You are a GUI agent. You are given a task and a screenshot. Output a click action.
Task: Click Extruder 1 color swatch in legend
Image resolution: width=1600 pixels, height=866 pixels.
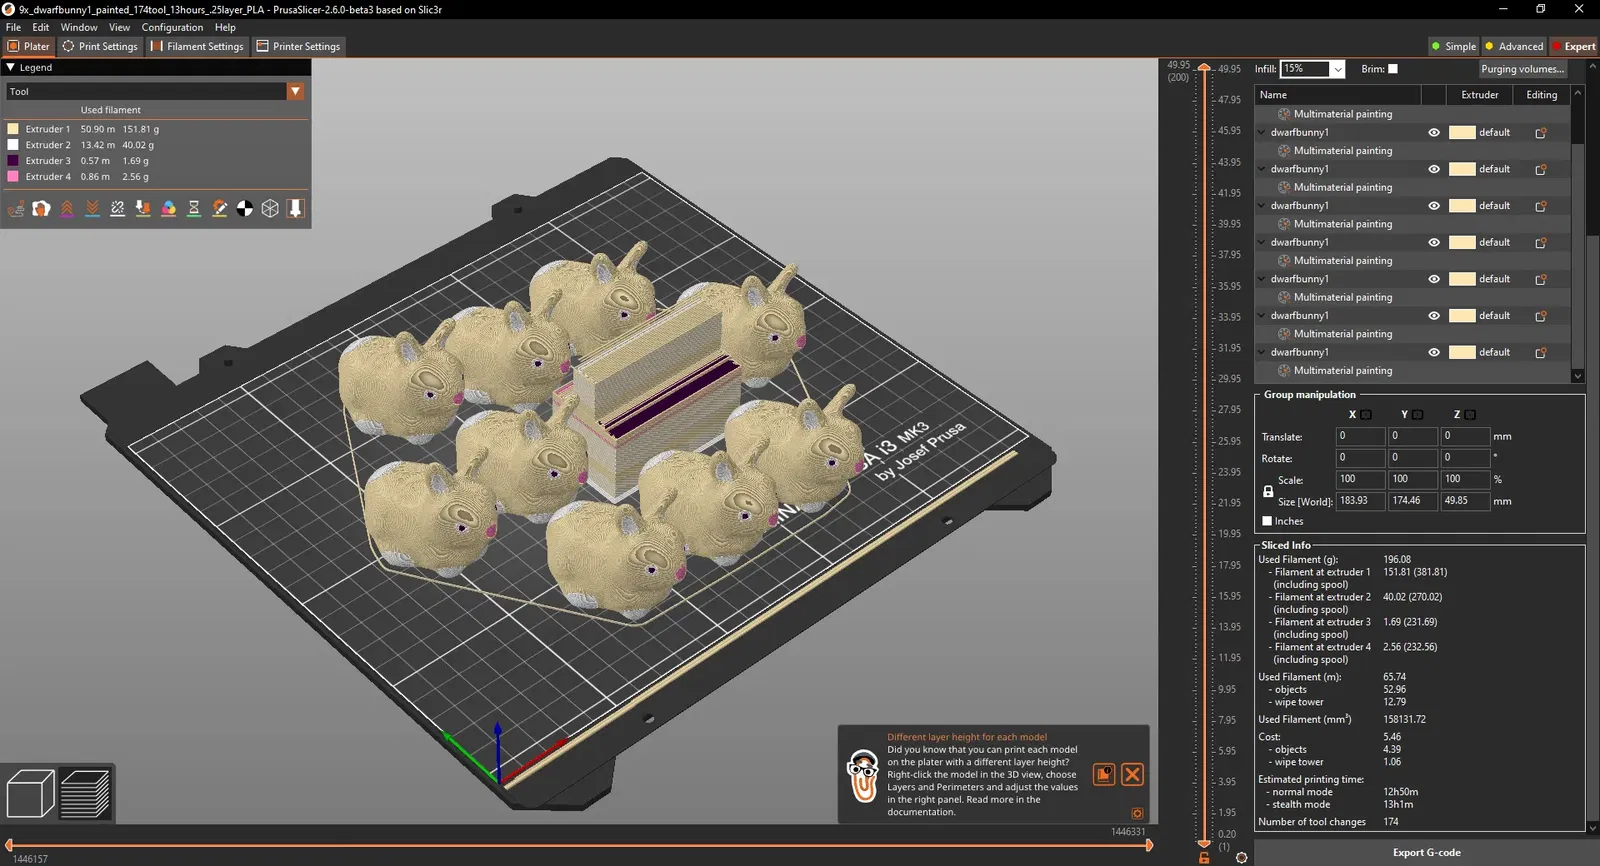point(13,129)
